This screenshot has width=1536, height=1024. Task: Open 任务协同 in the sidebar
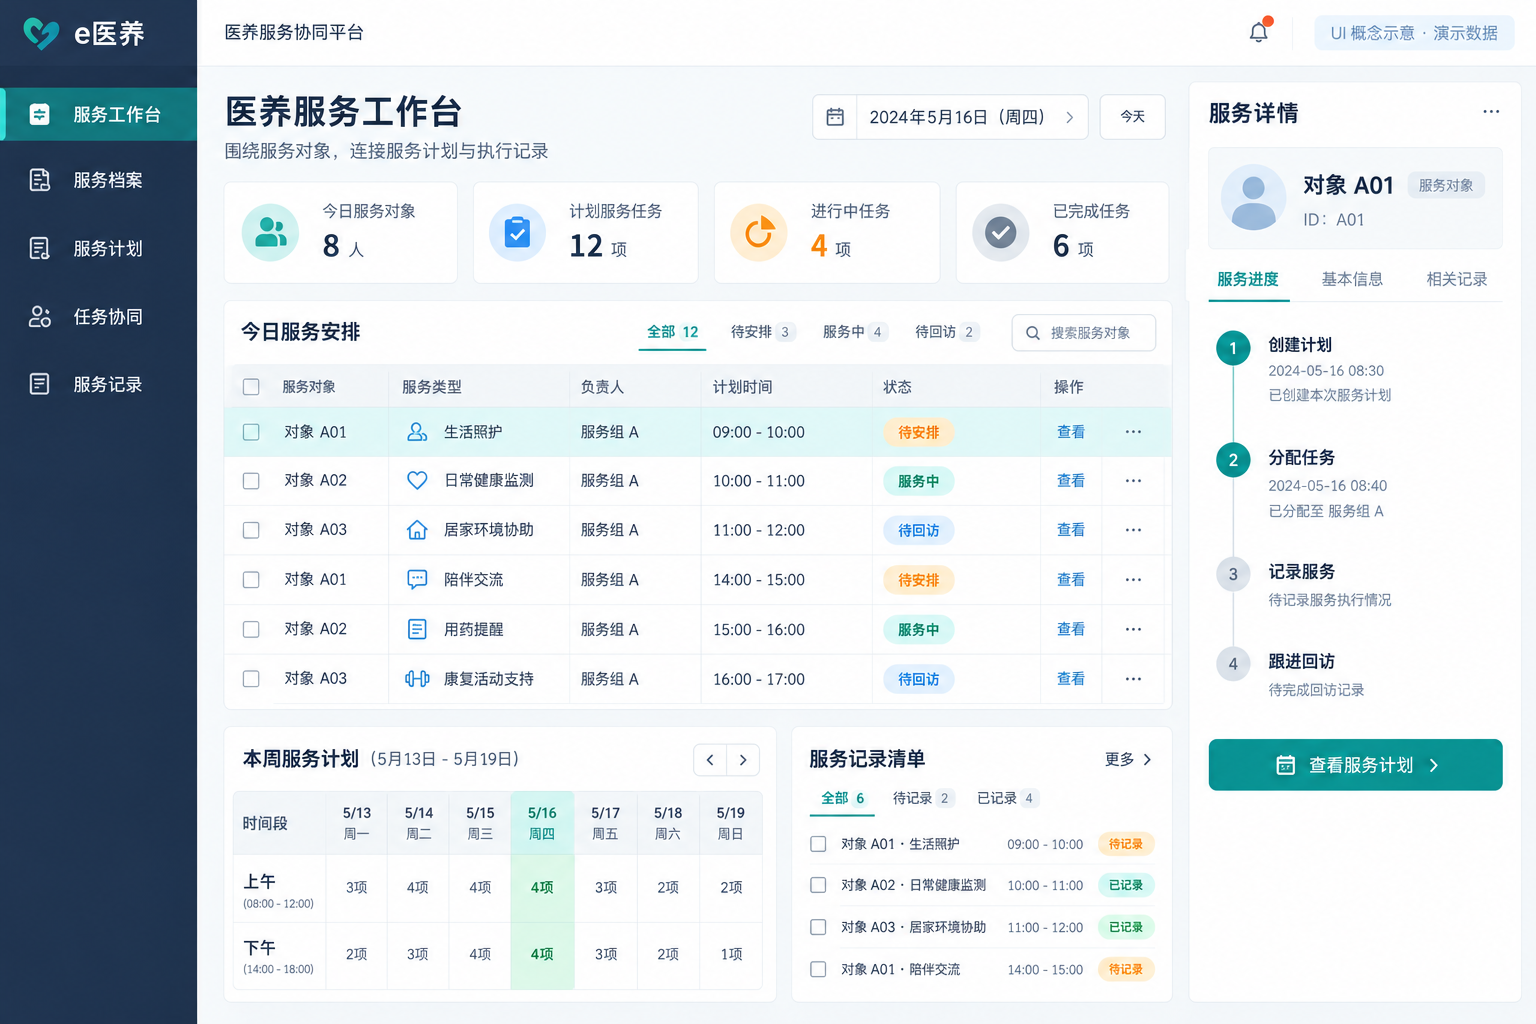pos(99,317)
